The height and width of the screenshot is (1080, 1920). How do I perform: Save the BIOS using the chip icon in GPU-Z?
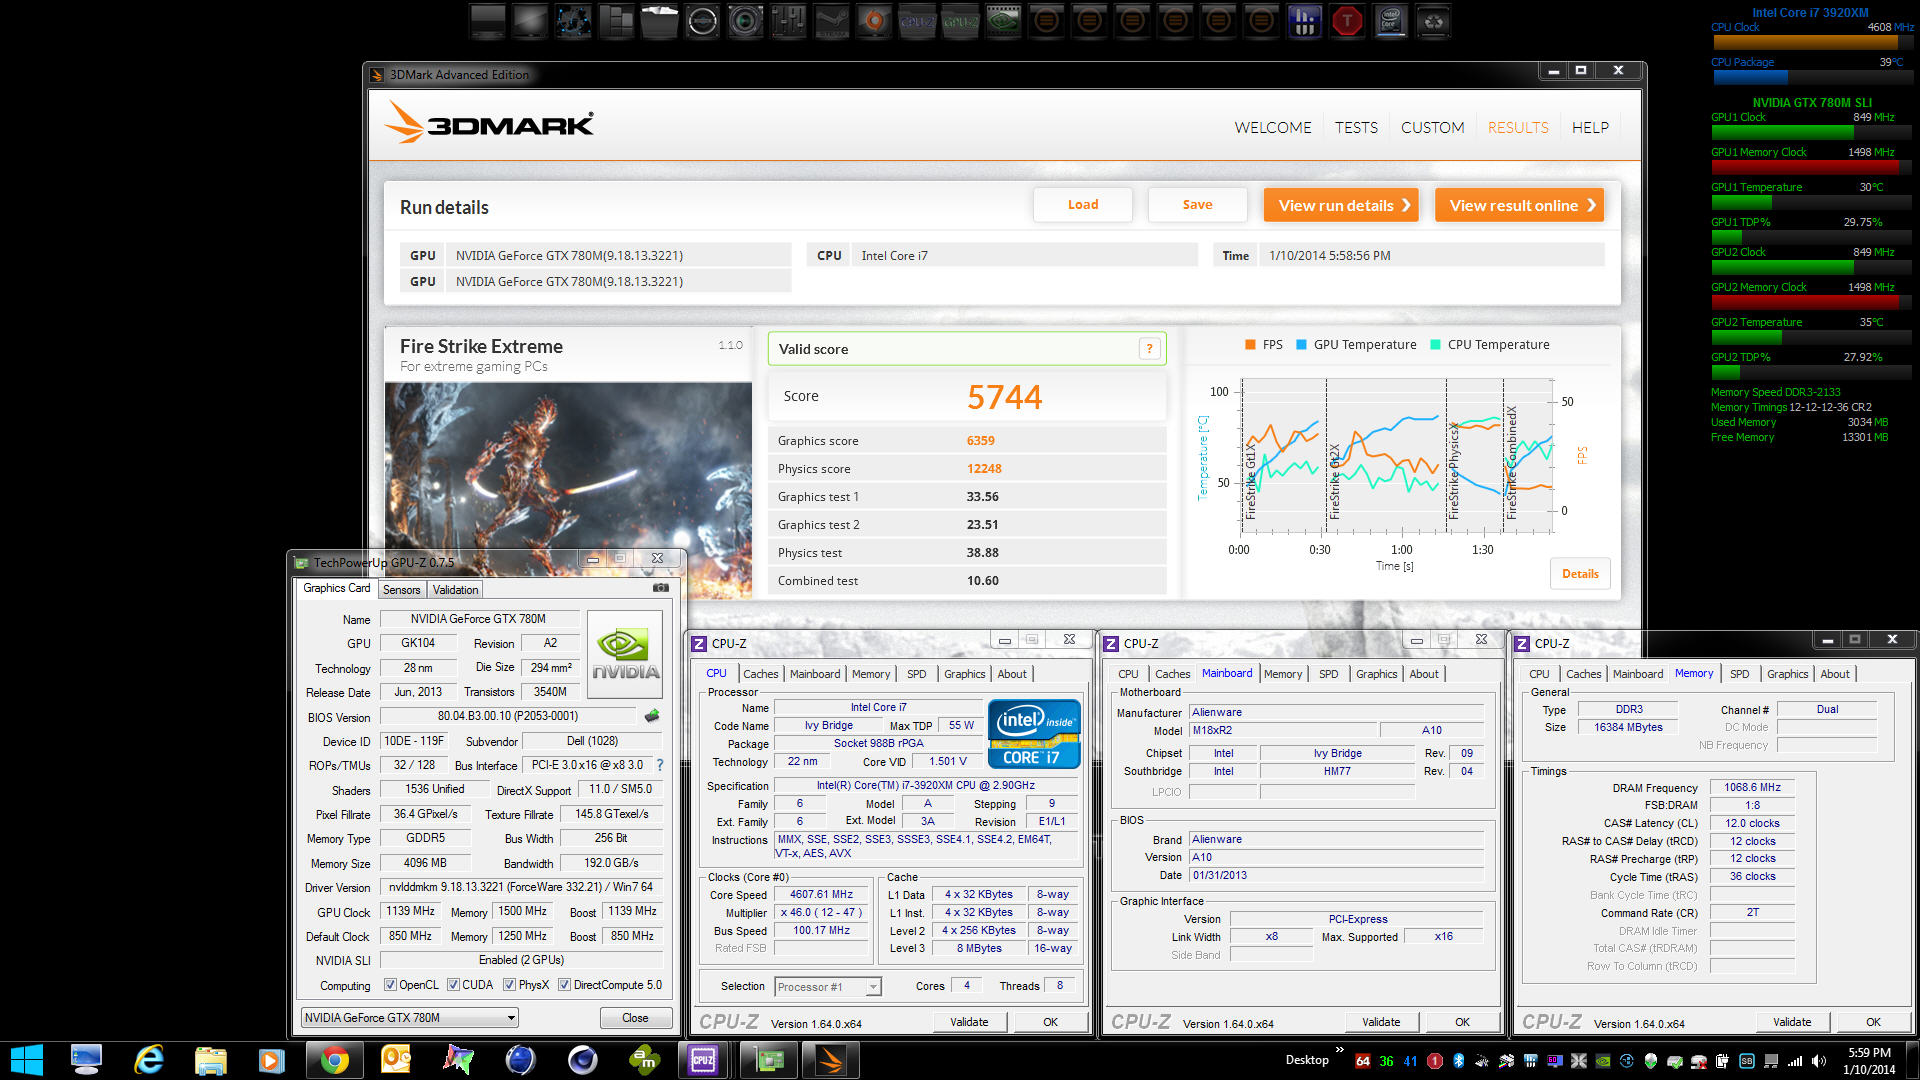tap(652, 716)
